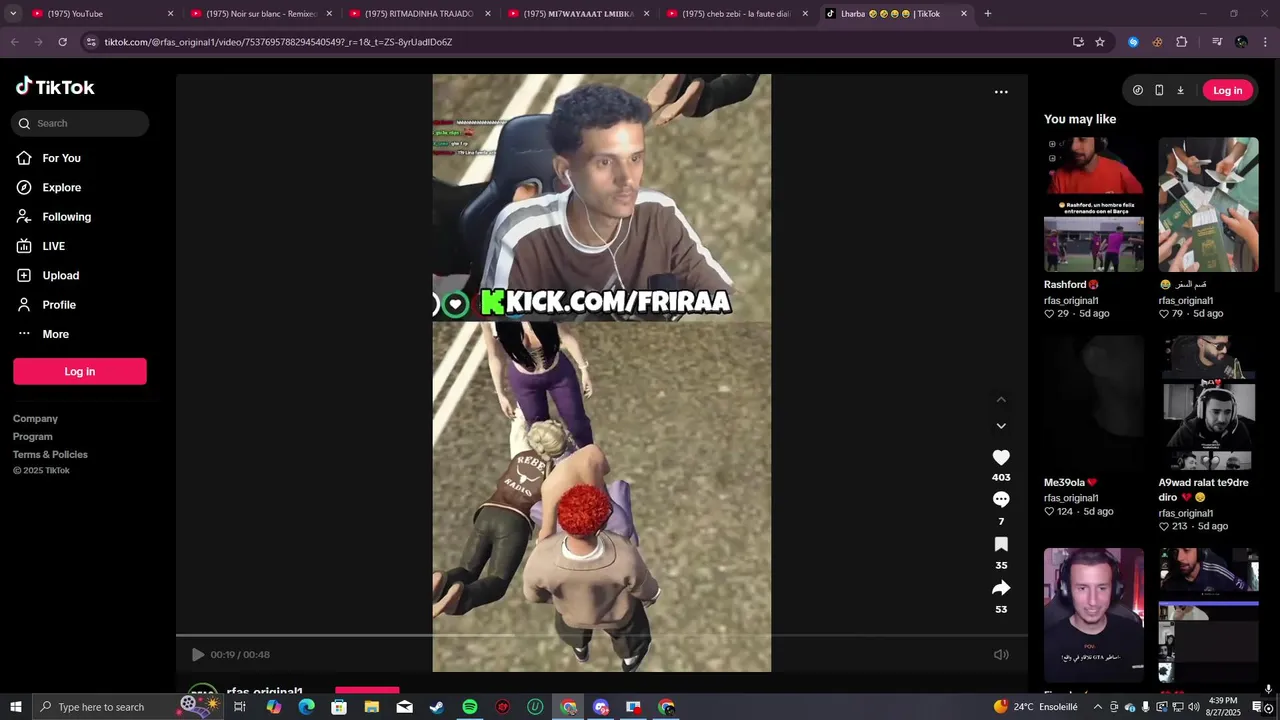The image size is (1280, 720).
Task: Seek on the video progress bar
Action: [601, 635]
